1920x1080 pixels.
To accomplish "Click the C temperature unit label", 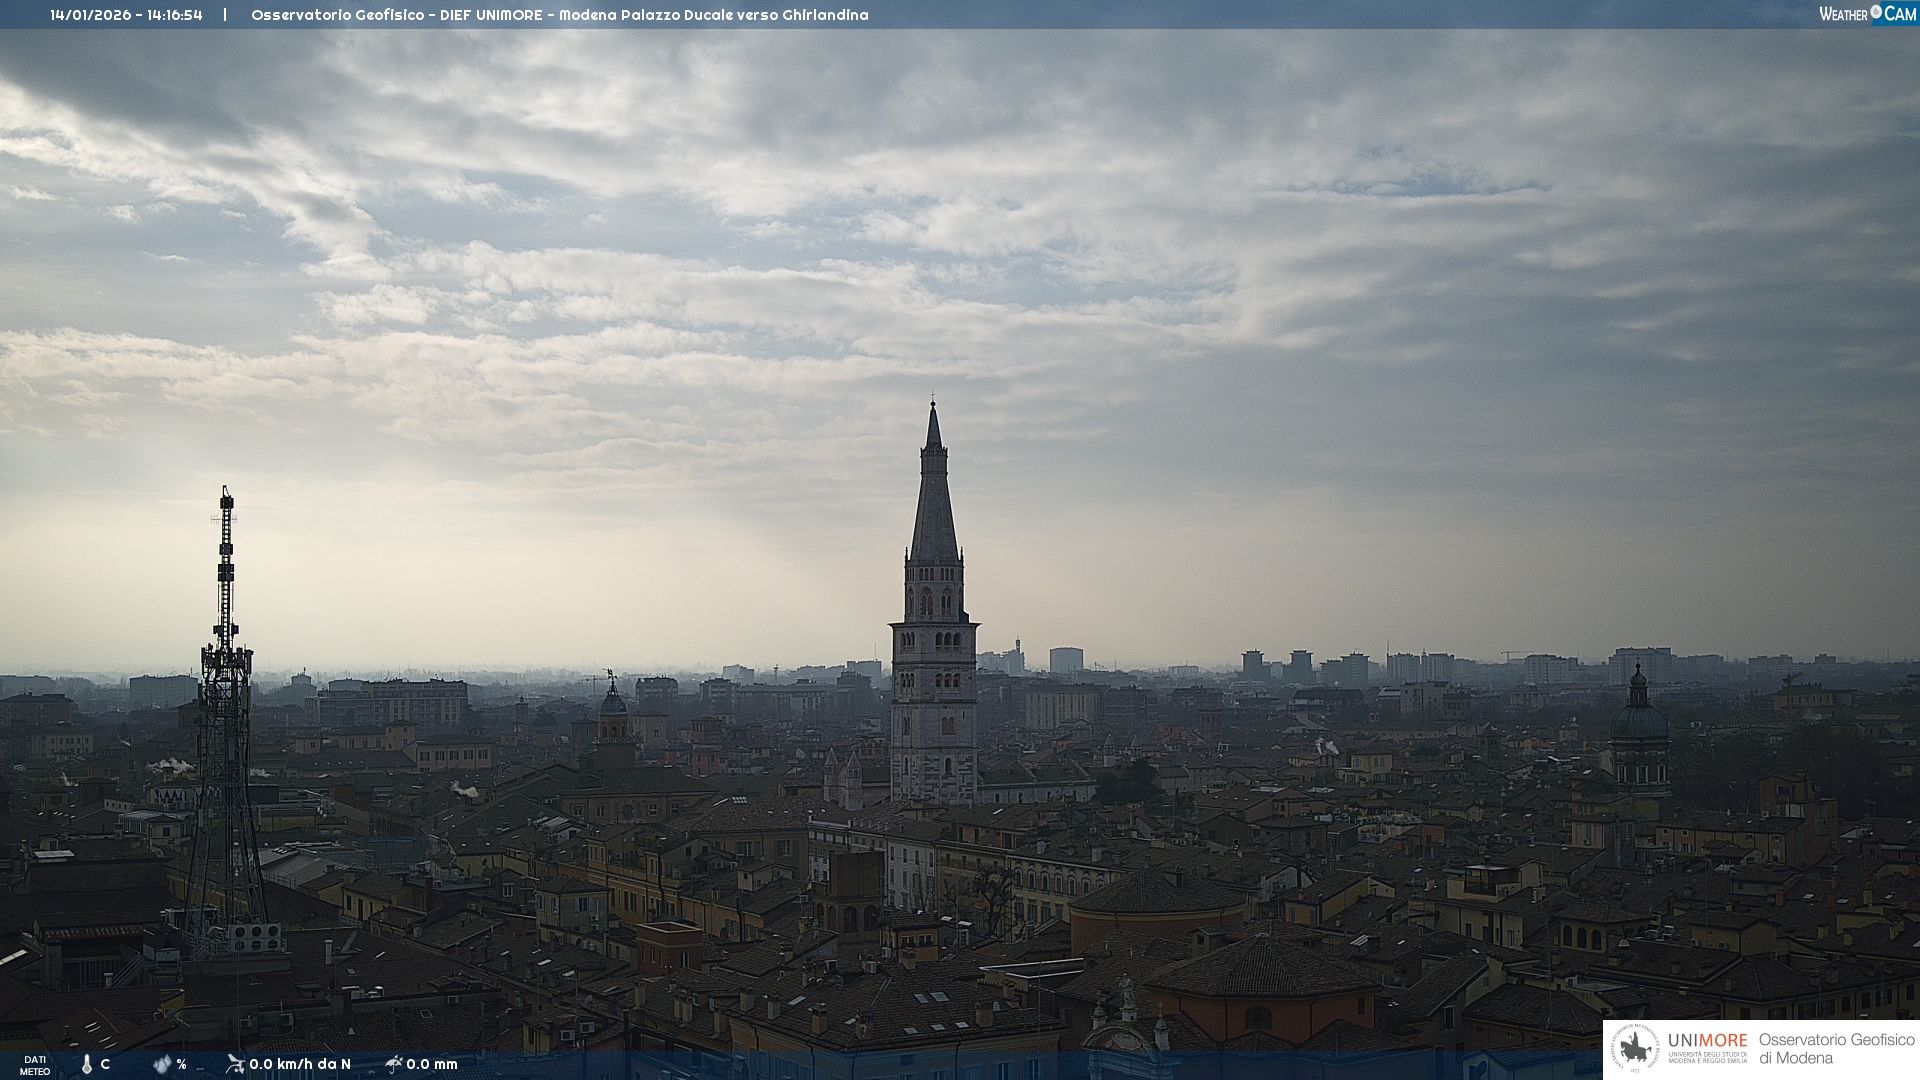I will pos(105,1064).
